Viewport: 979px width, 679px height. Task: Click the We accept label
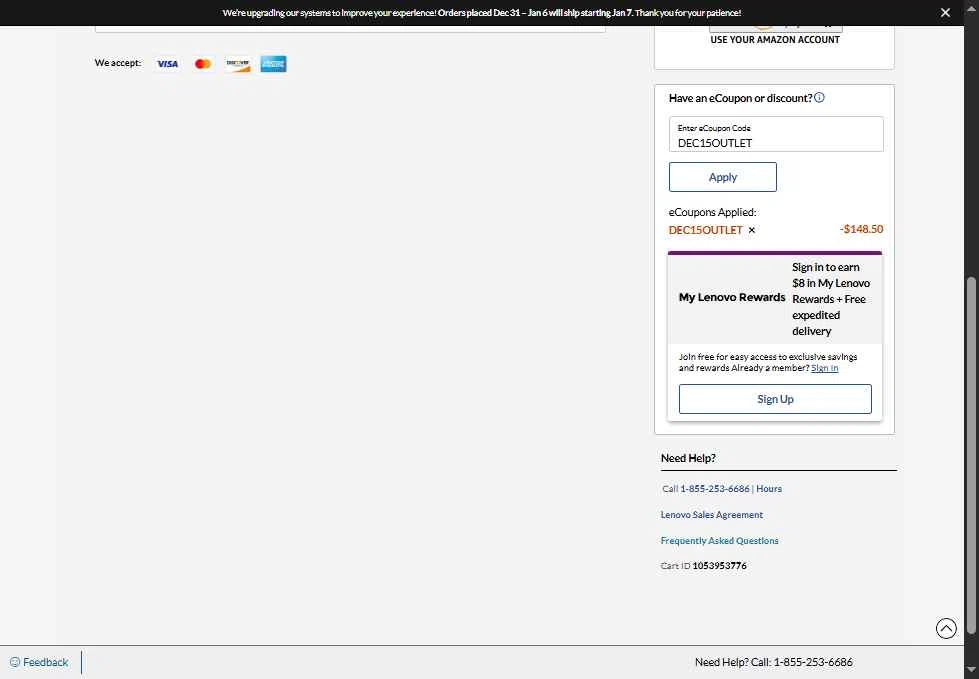tap(118, 63)
